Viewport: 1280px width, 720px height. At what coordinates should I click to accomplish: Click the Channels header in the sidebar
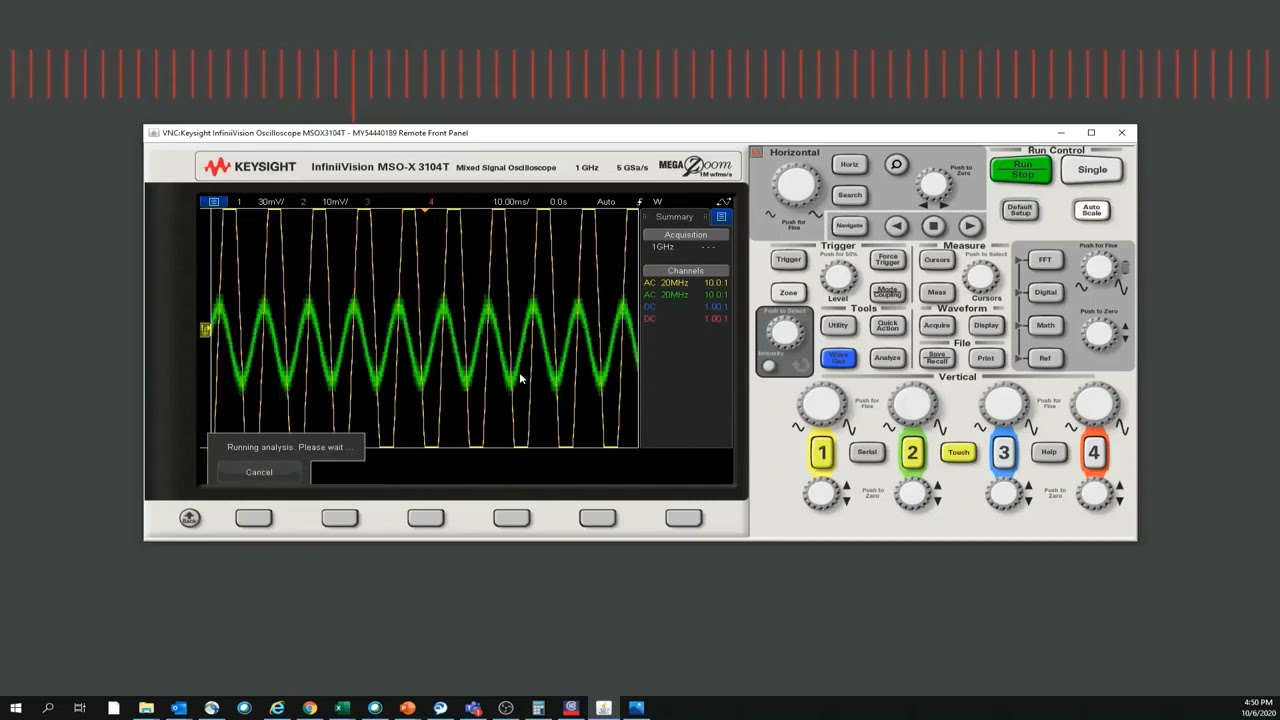click(686, 271)
